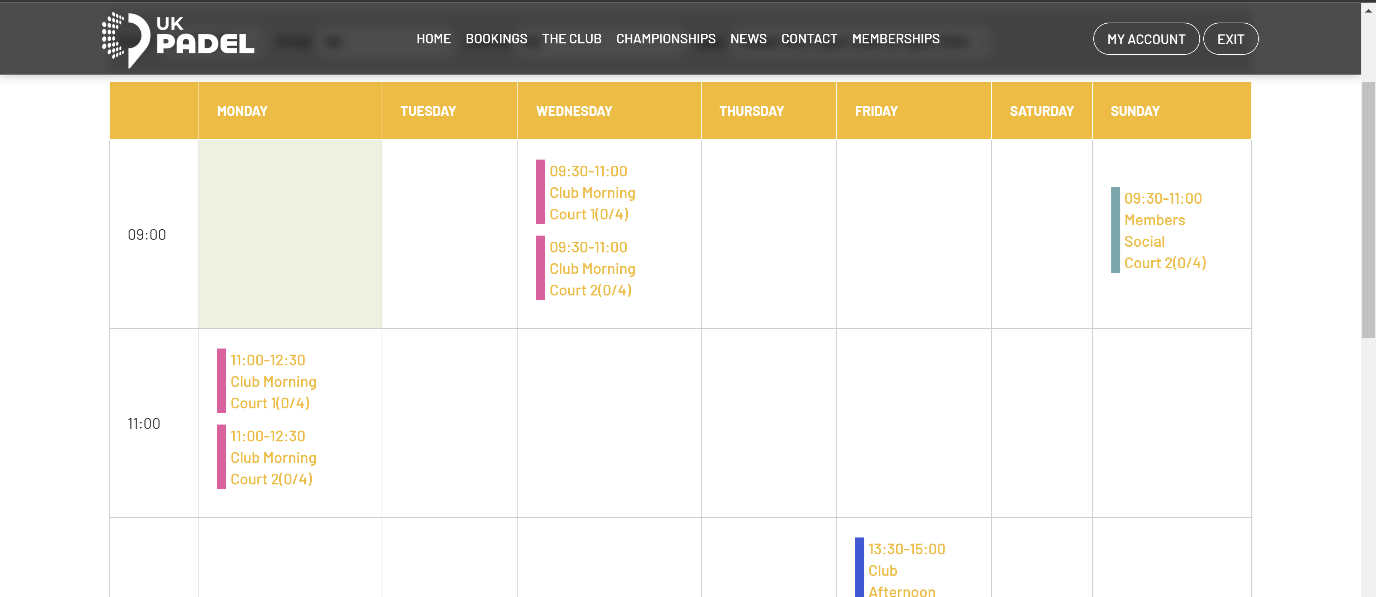Image resolution: width=1376 pixels, height=597 pixels.
Task: Click the Sunday column header
Action: pos(1135,111)
